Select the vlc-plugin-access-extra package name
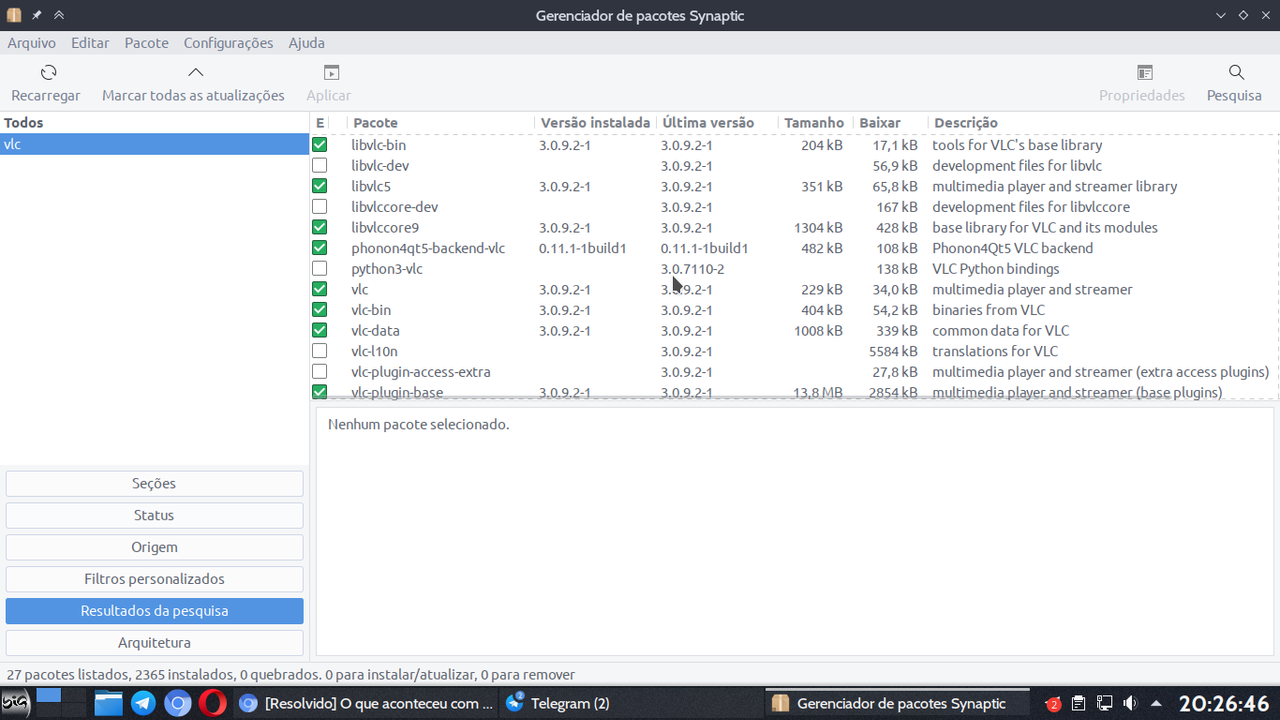This screenshot has width=1280, height=720. point(421,372)
